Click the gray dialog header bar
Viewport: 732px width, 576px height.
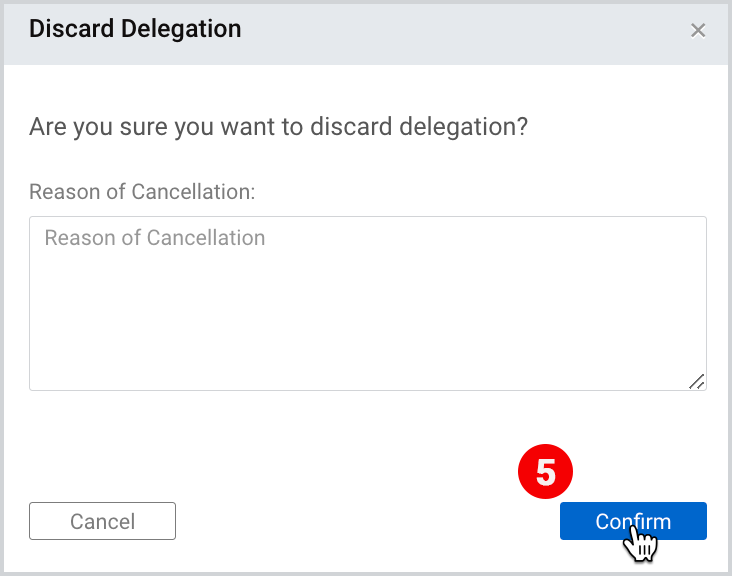(x=366, y=34)
